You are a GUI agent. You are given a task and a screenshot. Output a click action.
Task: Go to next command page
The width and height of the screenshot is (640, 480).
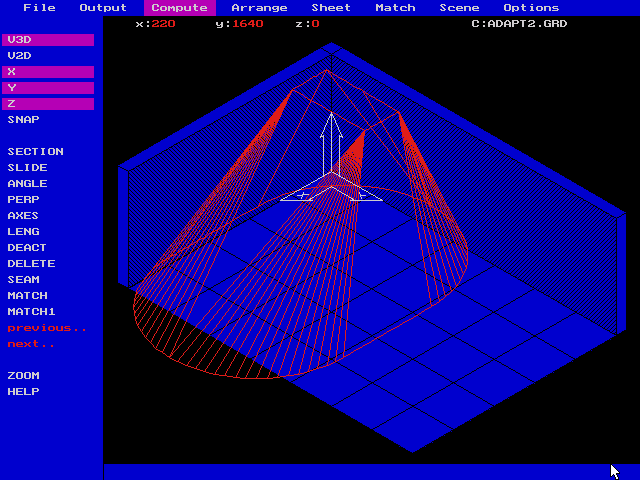(31, 344)
